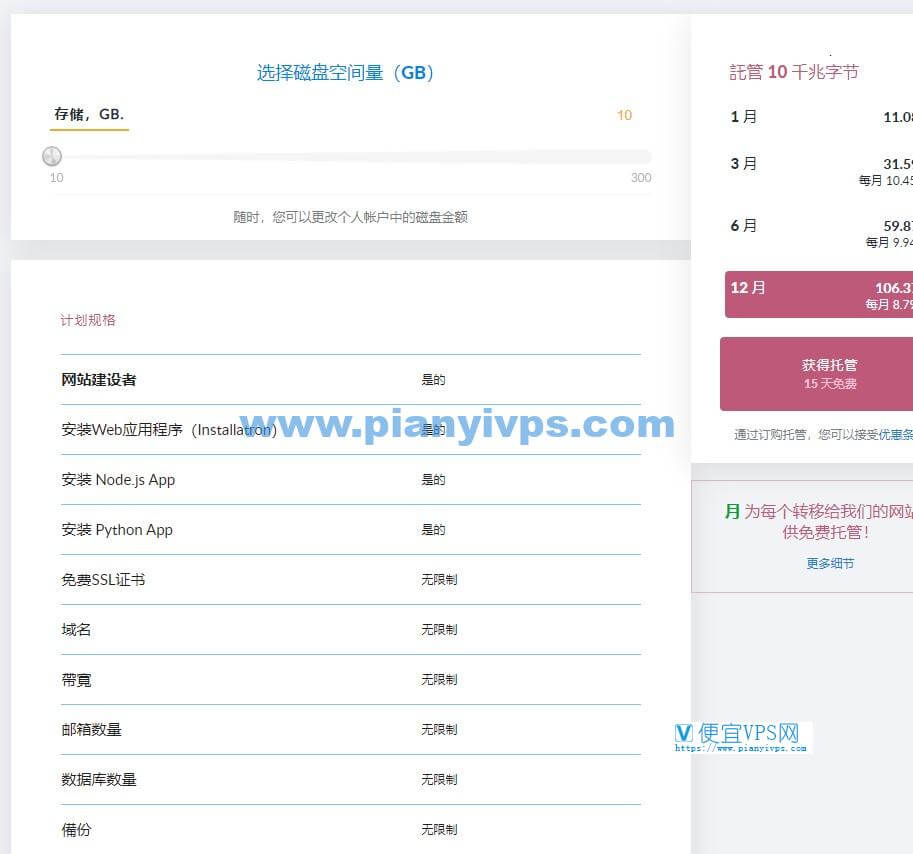Click the 随时，您可以更改 disk note text
Image resolution: width=913 pixels, height=854 pixels.
coord(351,217)
